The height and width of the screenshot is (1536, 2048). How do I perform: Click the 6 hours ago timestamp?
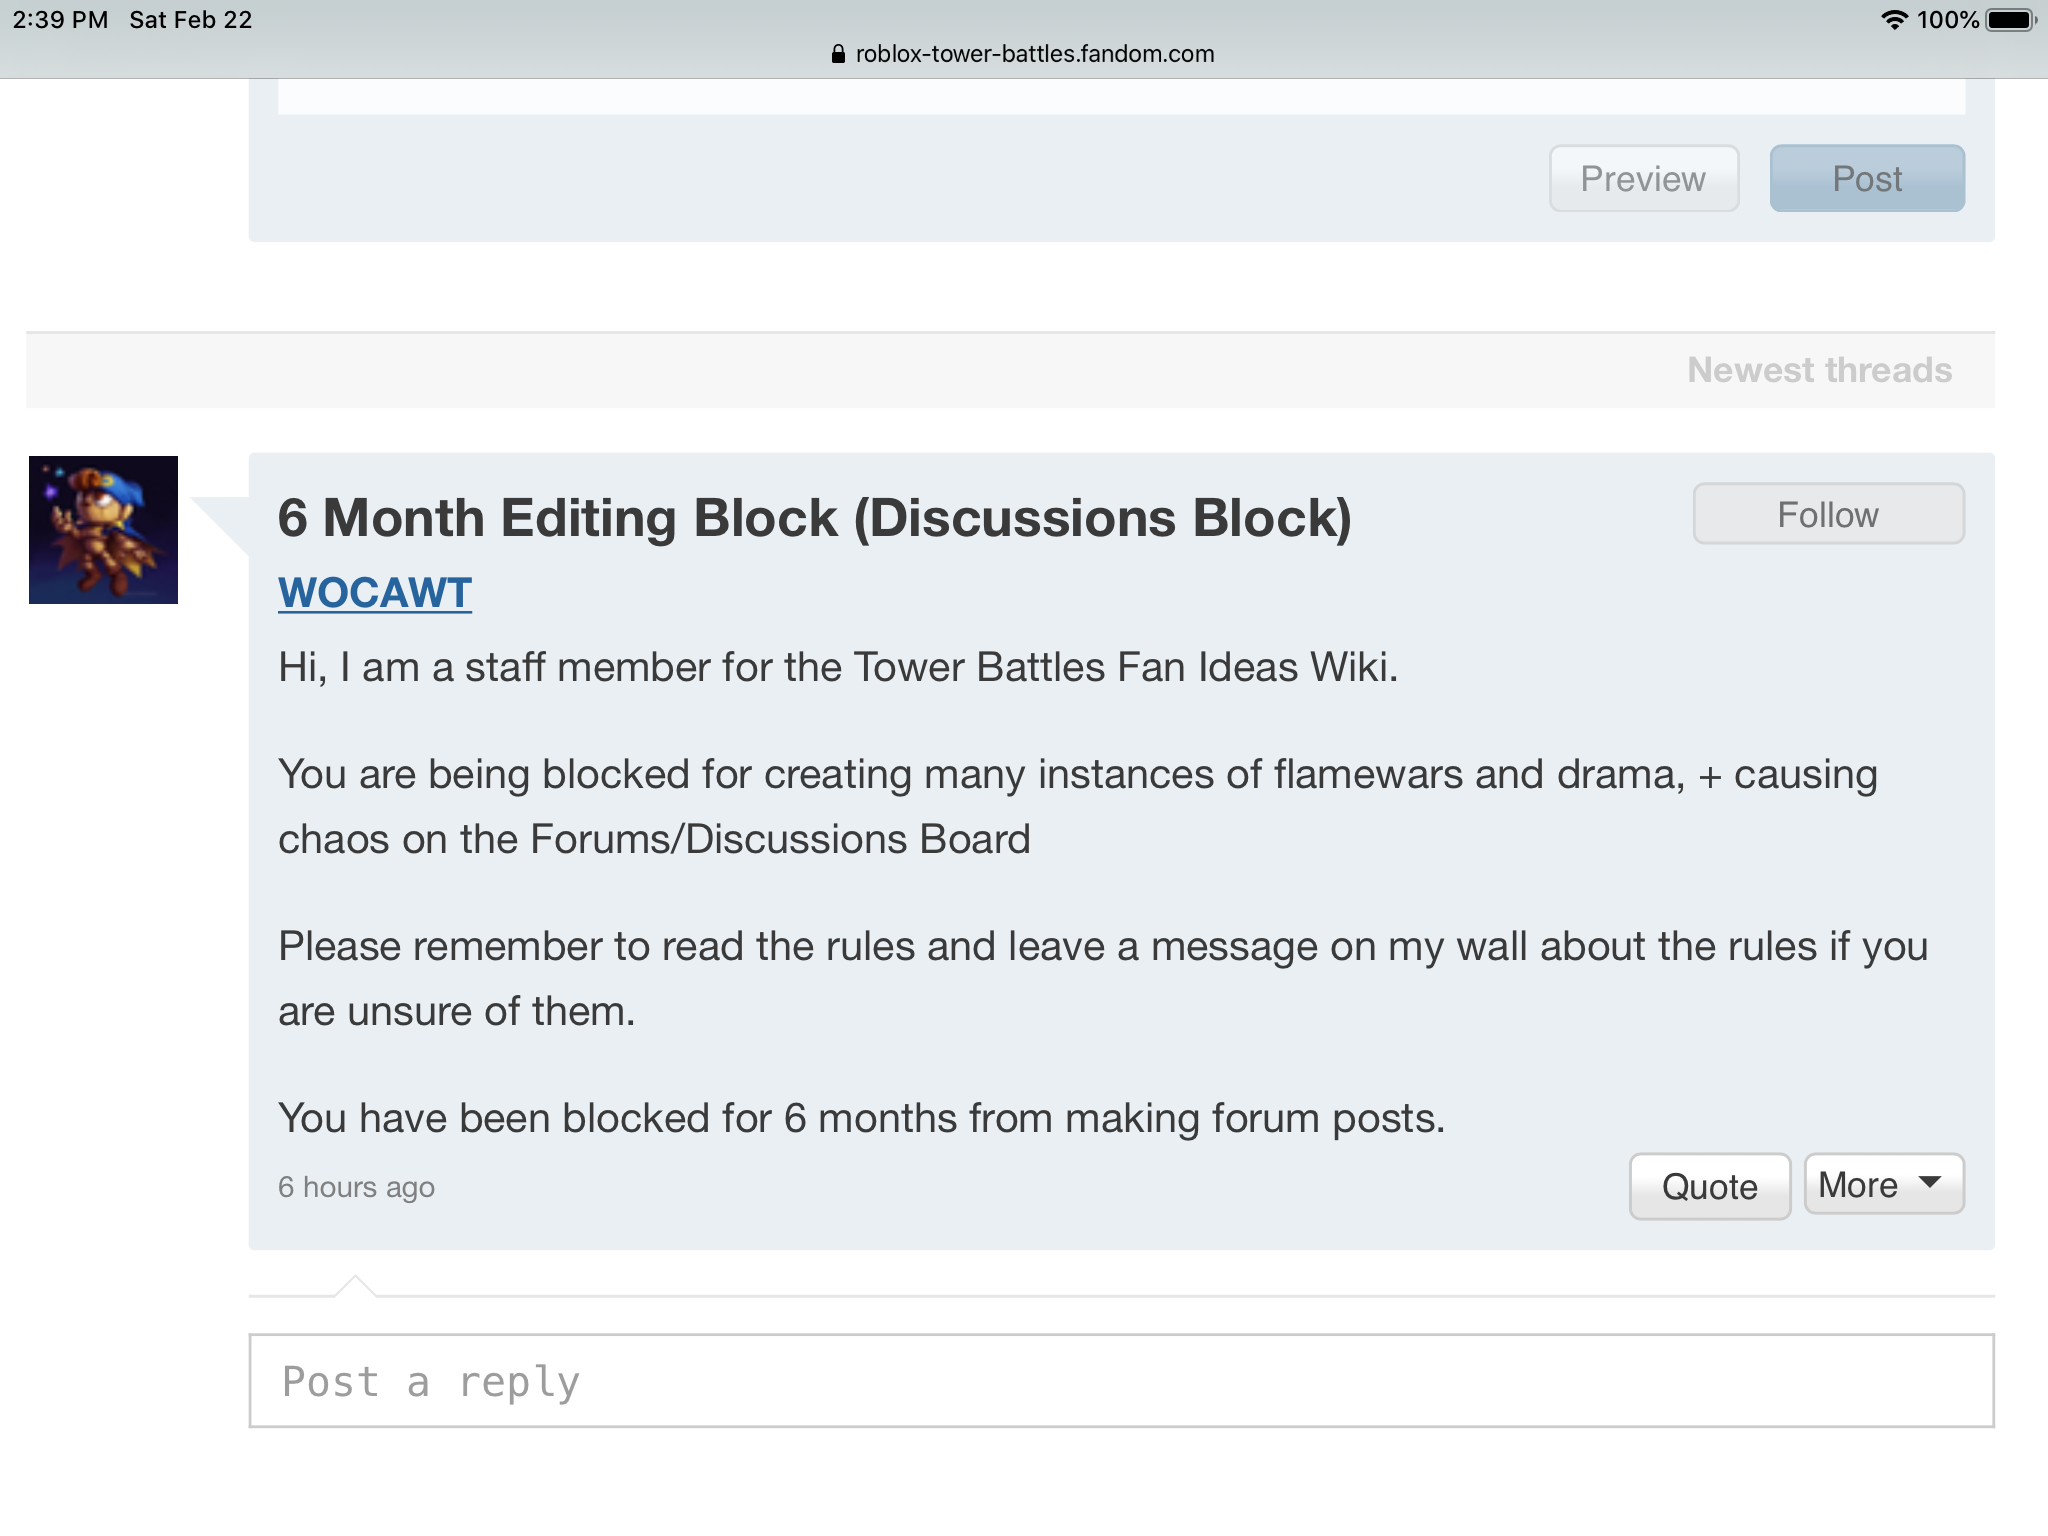tap(356, 1187)
